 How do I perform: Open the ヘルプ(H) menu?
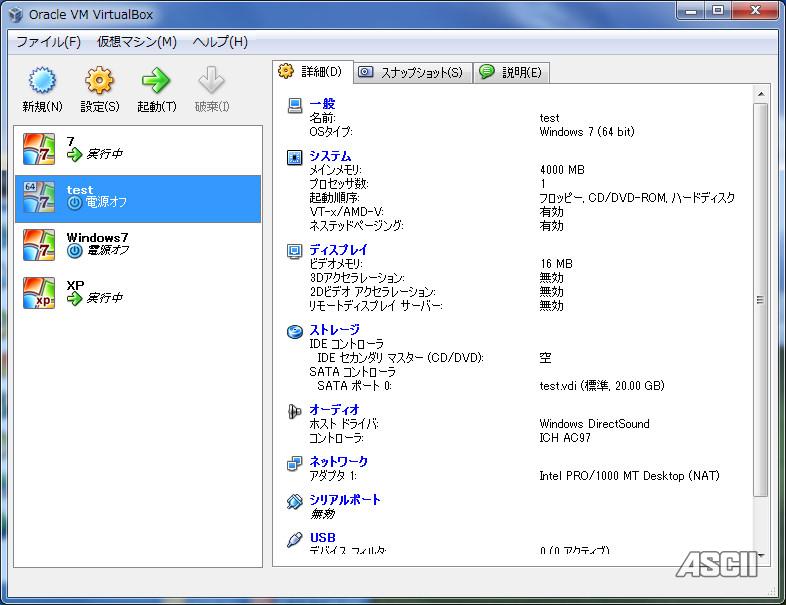[x=220, y=42]
